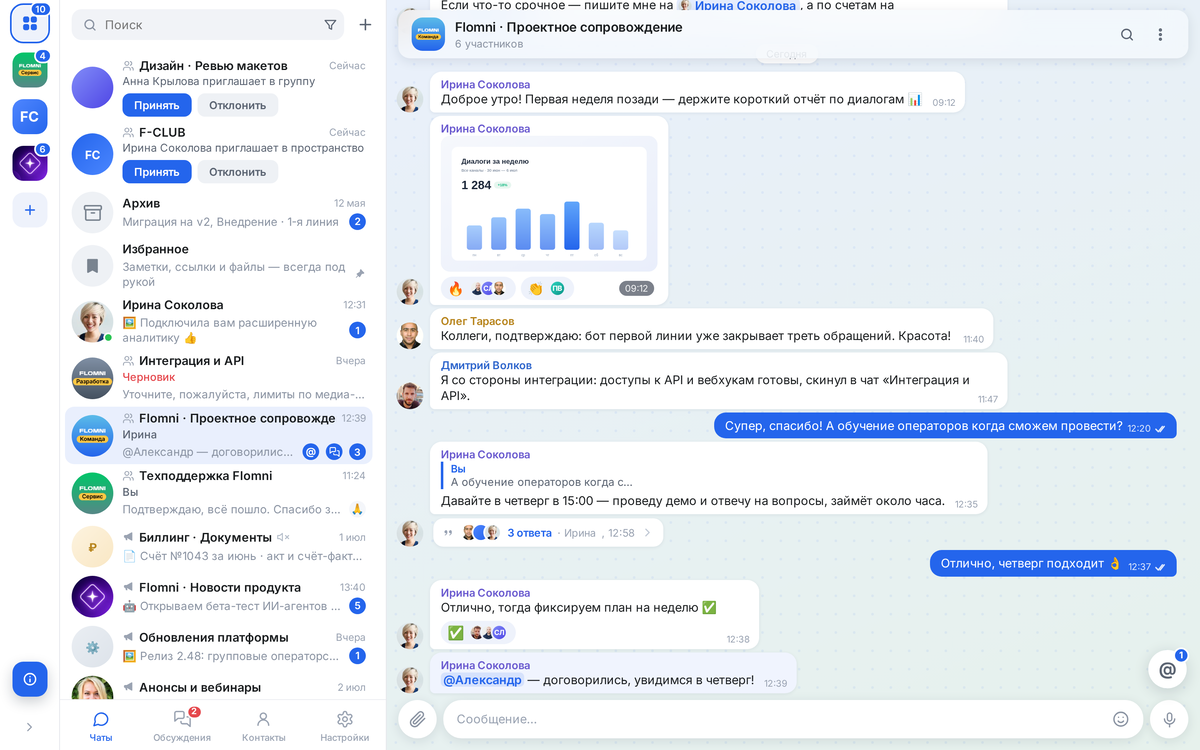
Task: Open the Архив folder
Action: [x=219, y=212]
